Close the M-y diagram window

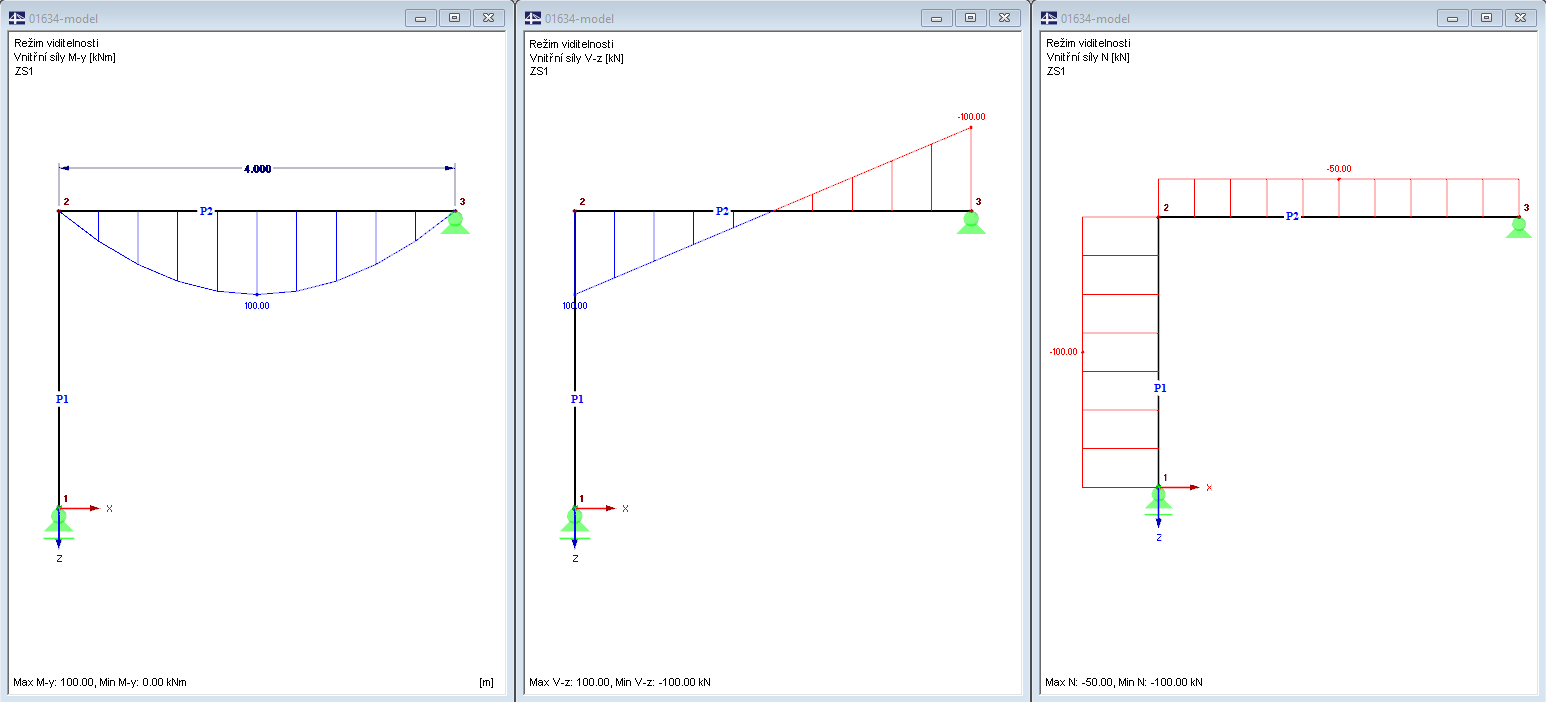tap(488, 18)
